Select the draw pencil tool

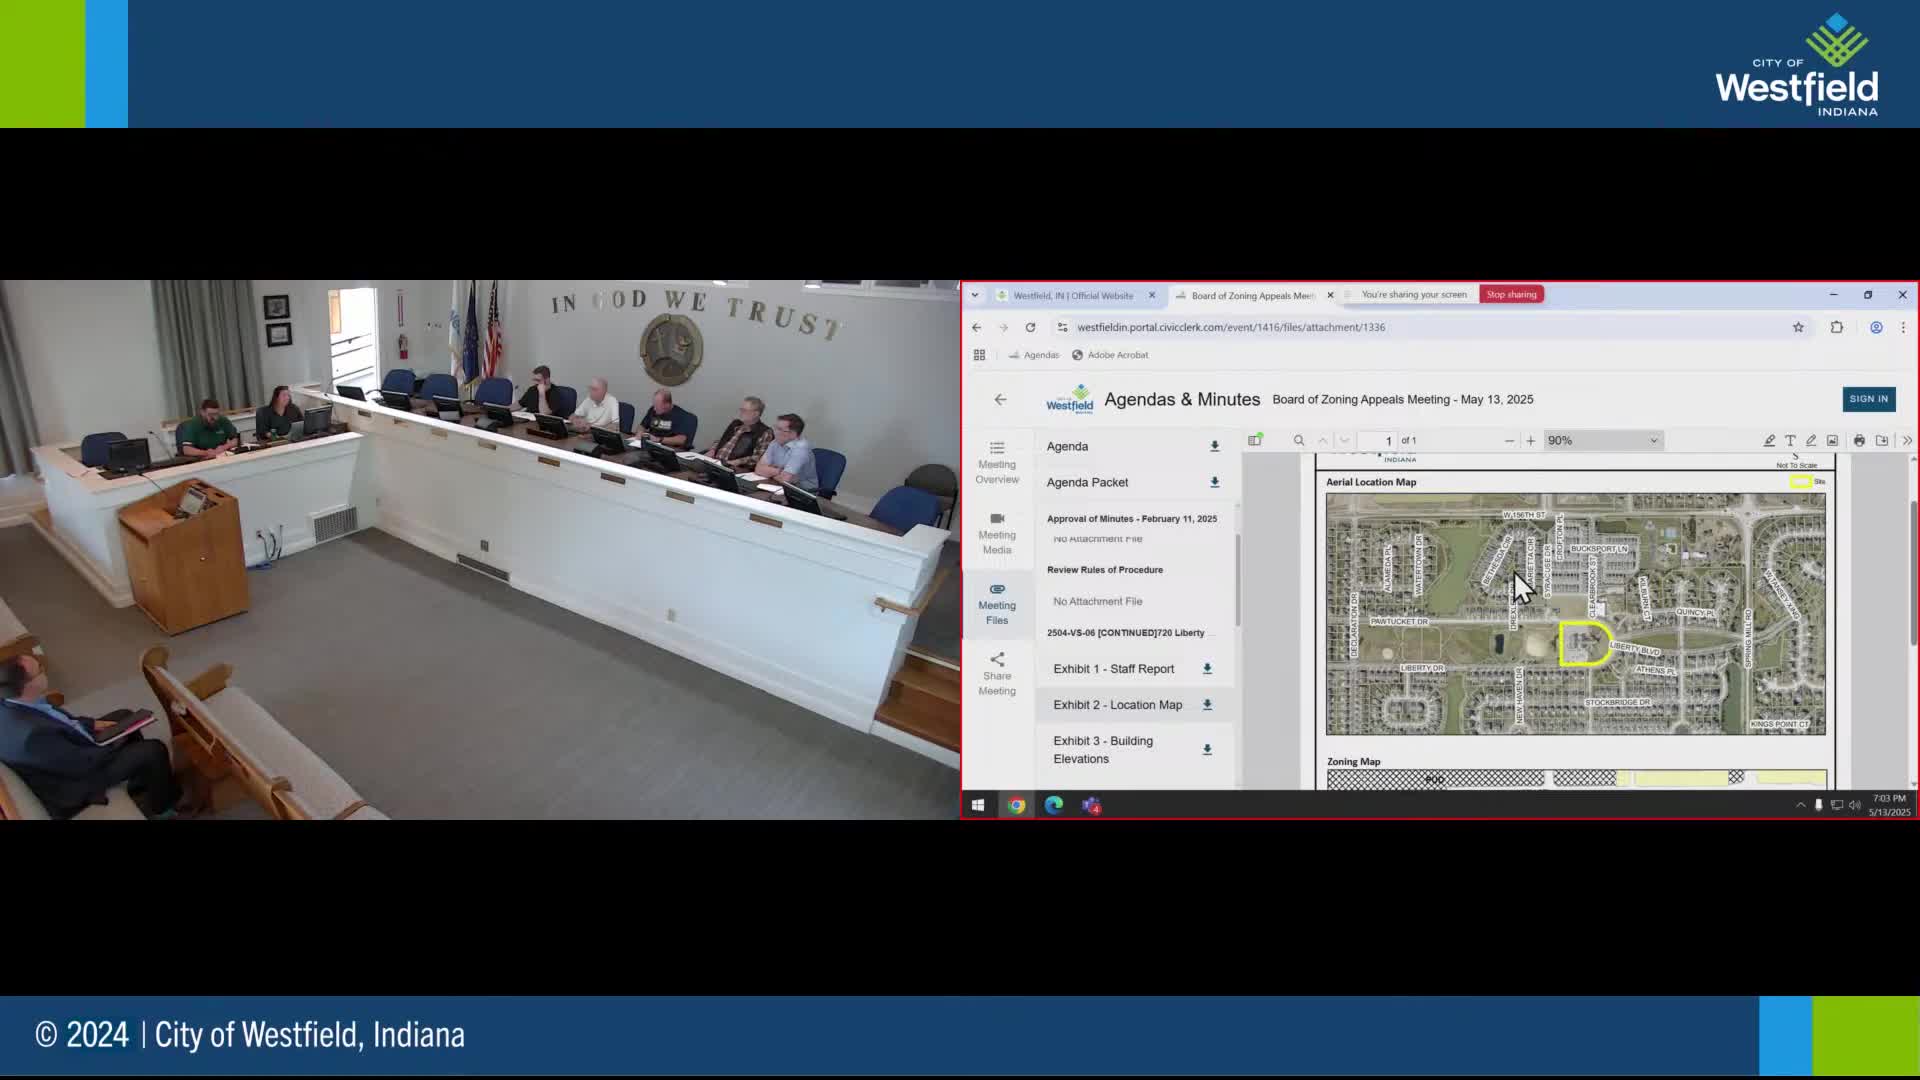point(1811,440)
